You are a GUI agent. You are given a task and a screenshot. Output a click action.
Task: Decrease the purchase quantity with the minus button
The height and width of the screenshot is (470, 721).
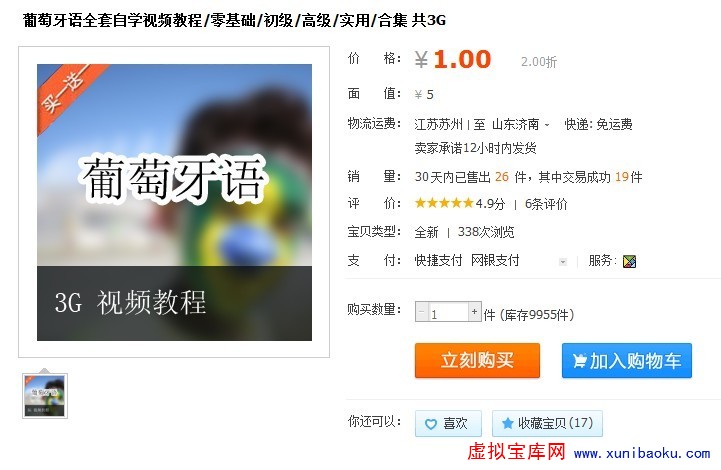point(421,312)
